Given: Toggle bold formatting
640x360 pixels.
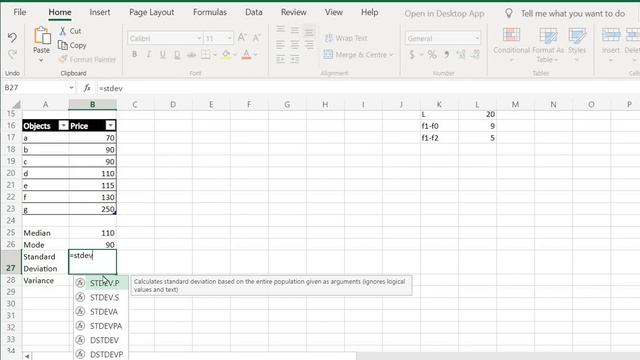Looking at the screenshot, I should click(x=134, y=54).
